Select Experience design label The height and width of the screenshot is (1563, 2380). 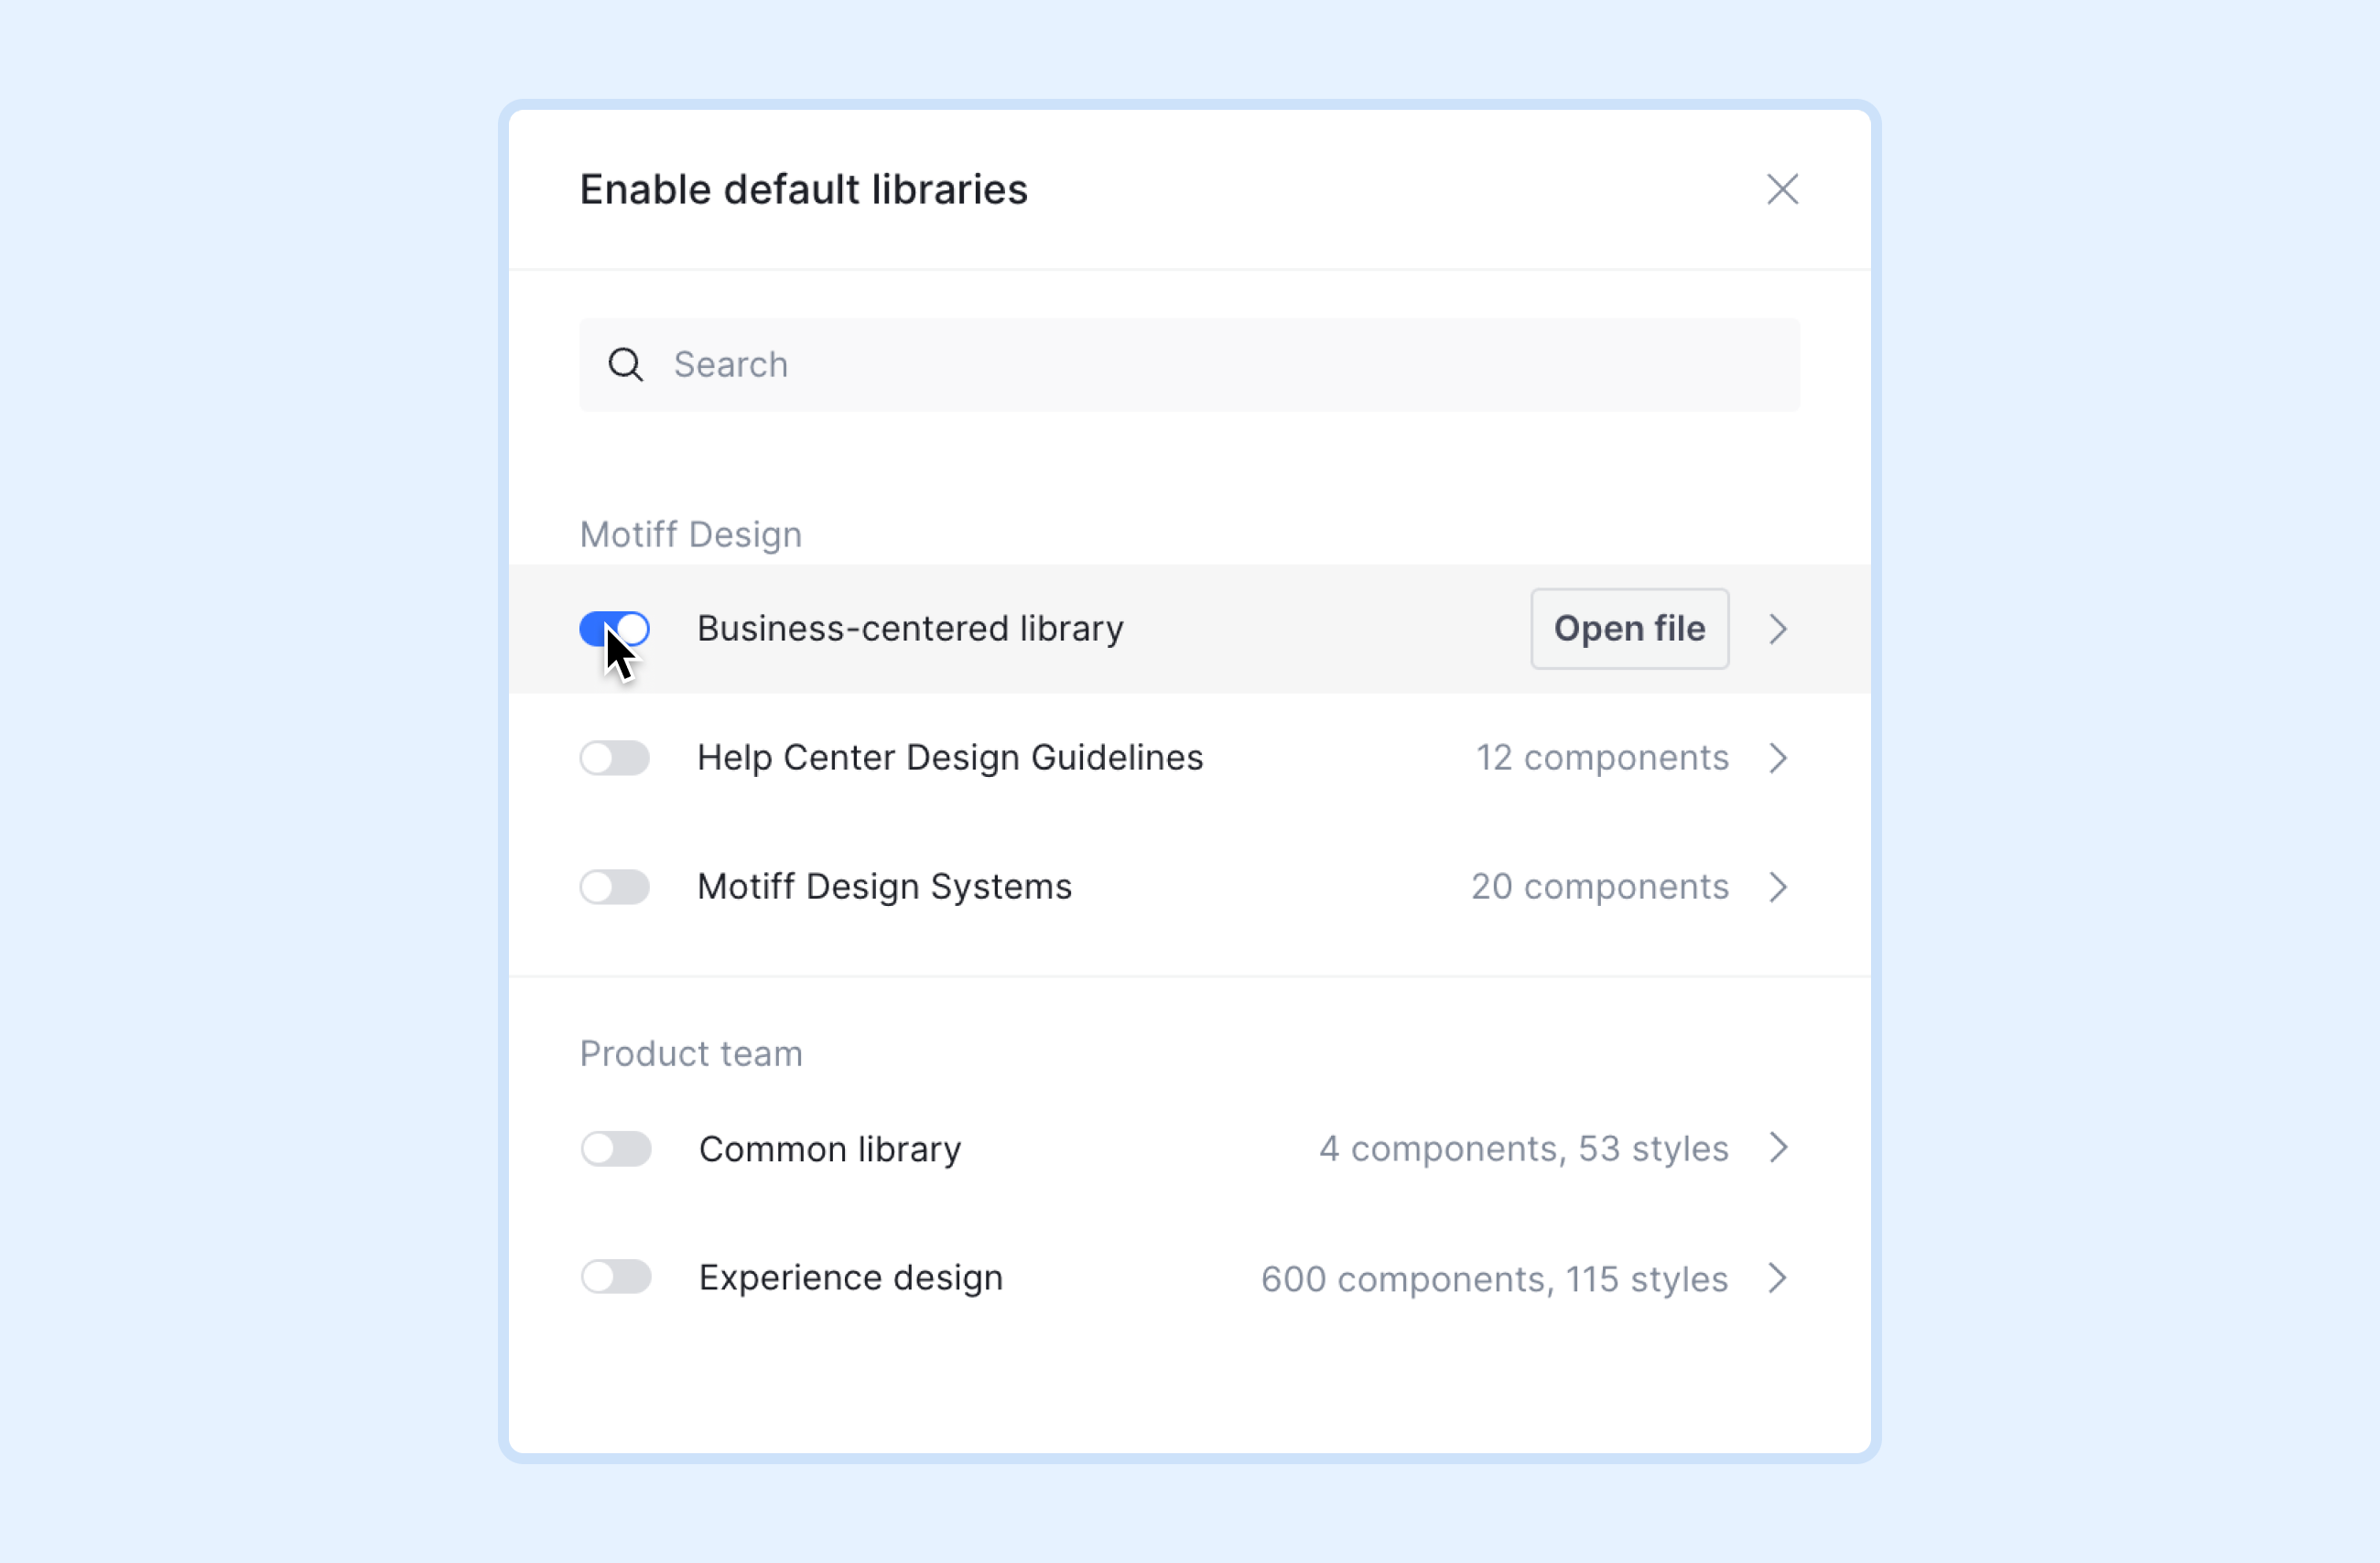point(851,1278)
